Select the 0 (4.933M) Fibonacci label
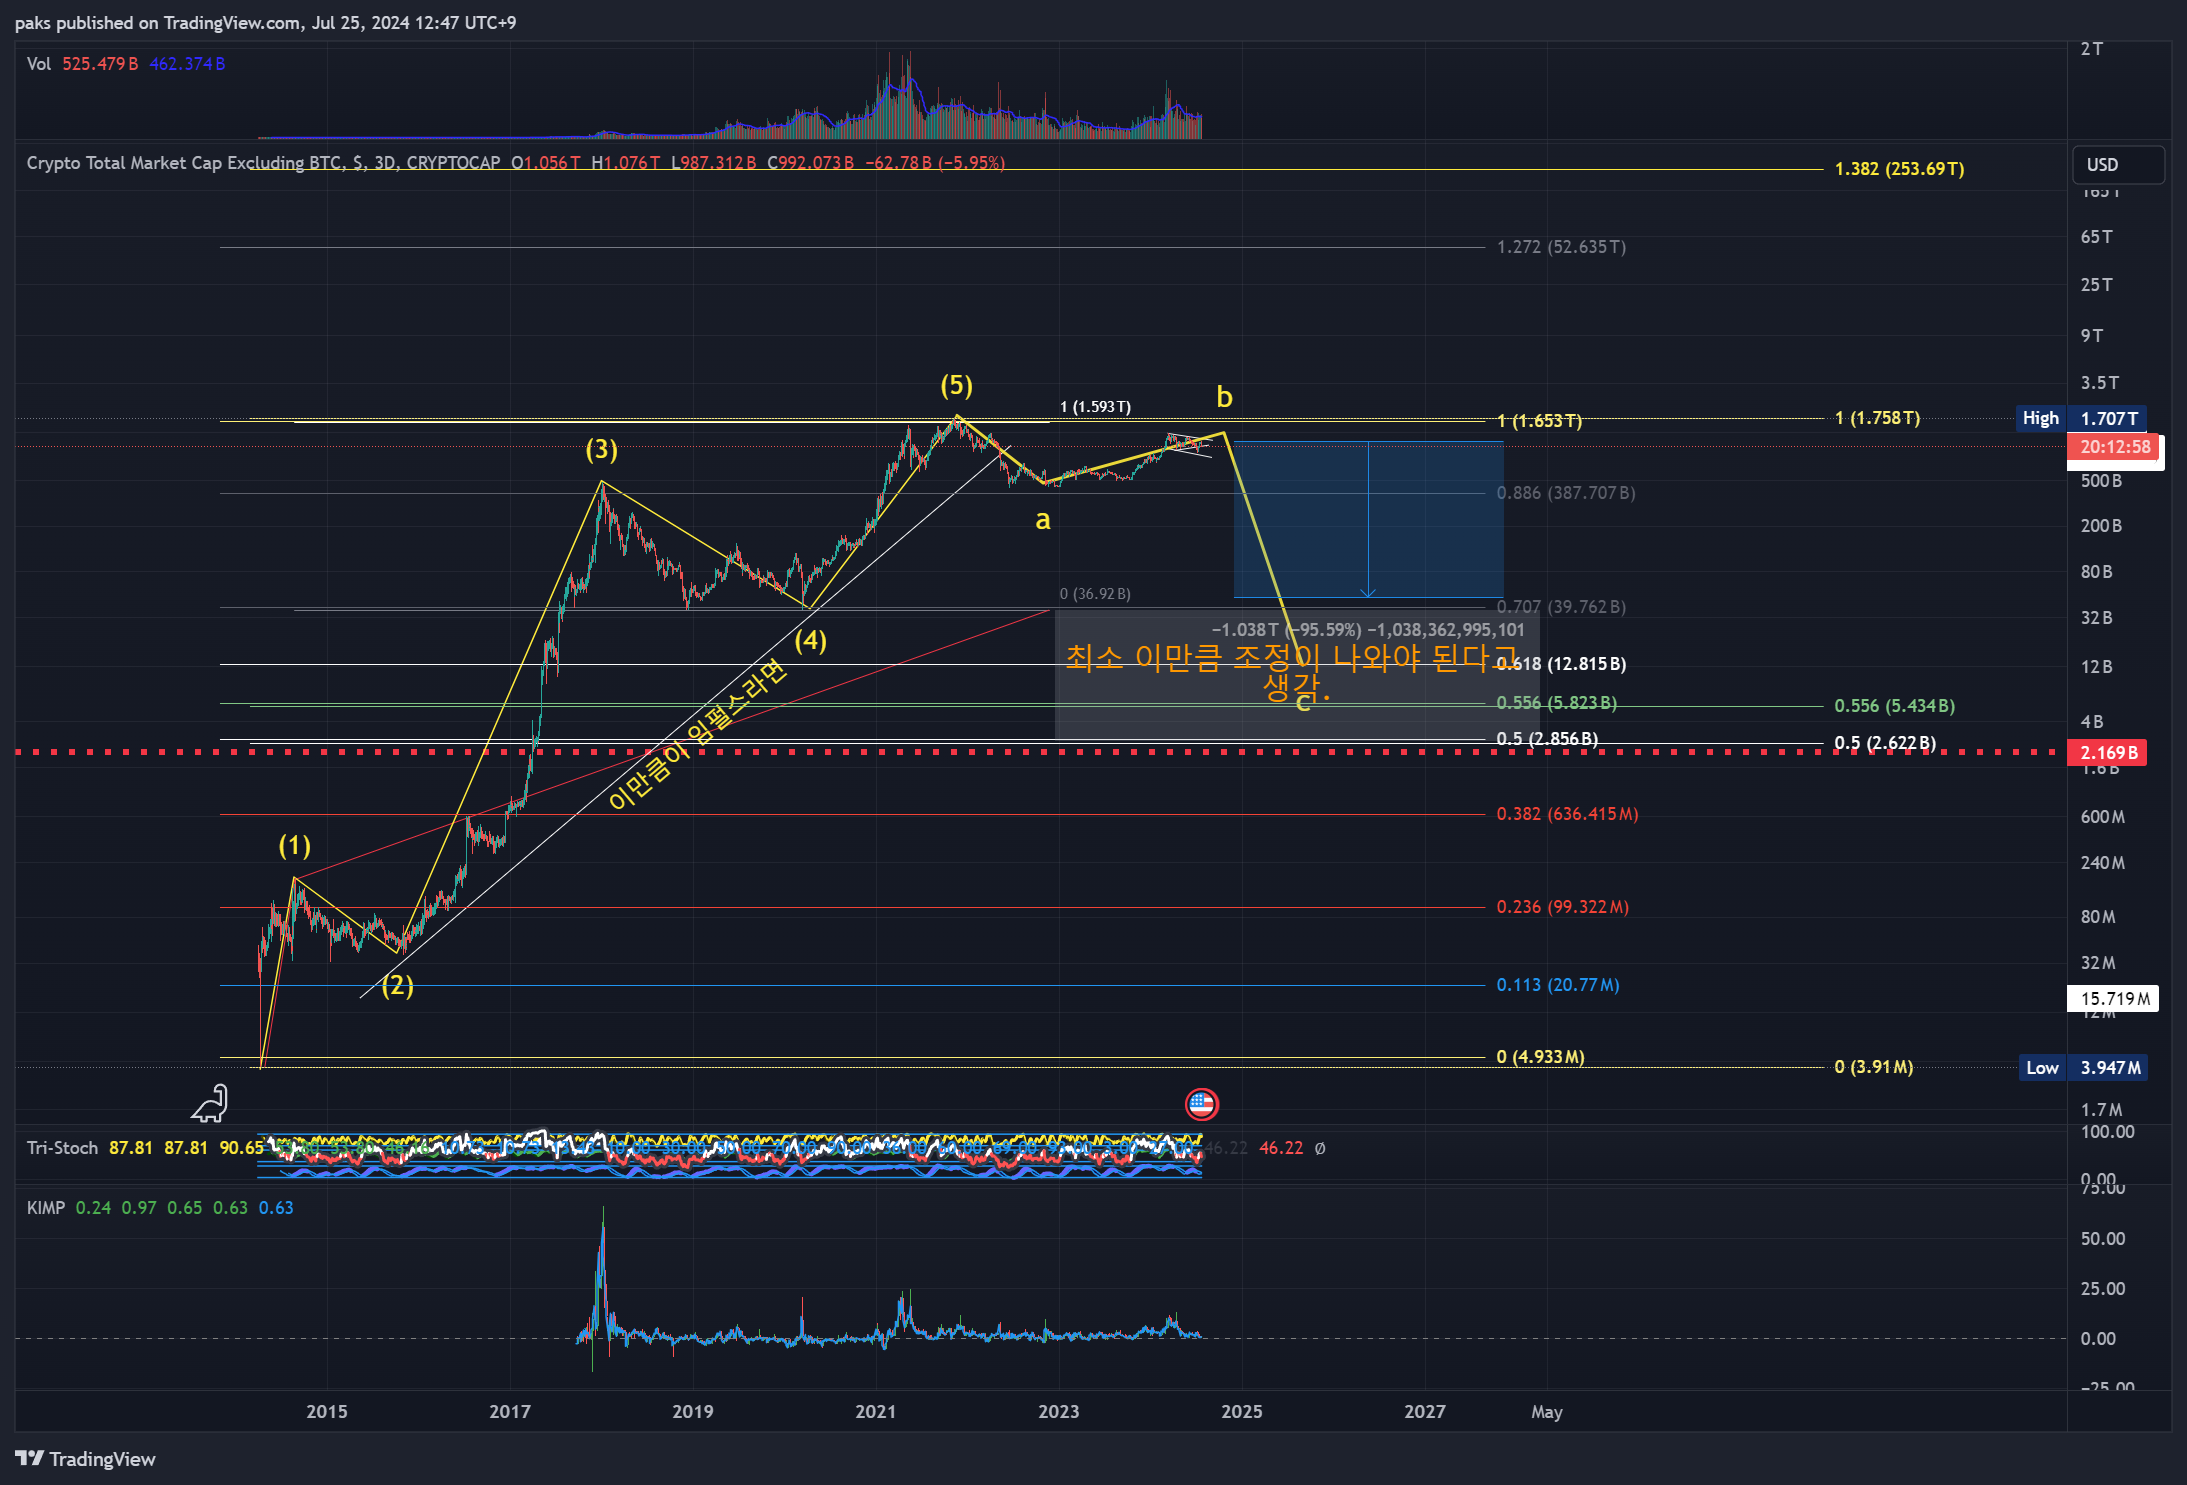The image size is (2187, 1485). [x=1540, y=1057]
